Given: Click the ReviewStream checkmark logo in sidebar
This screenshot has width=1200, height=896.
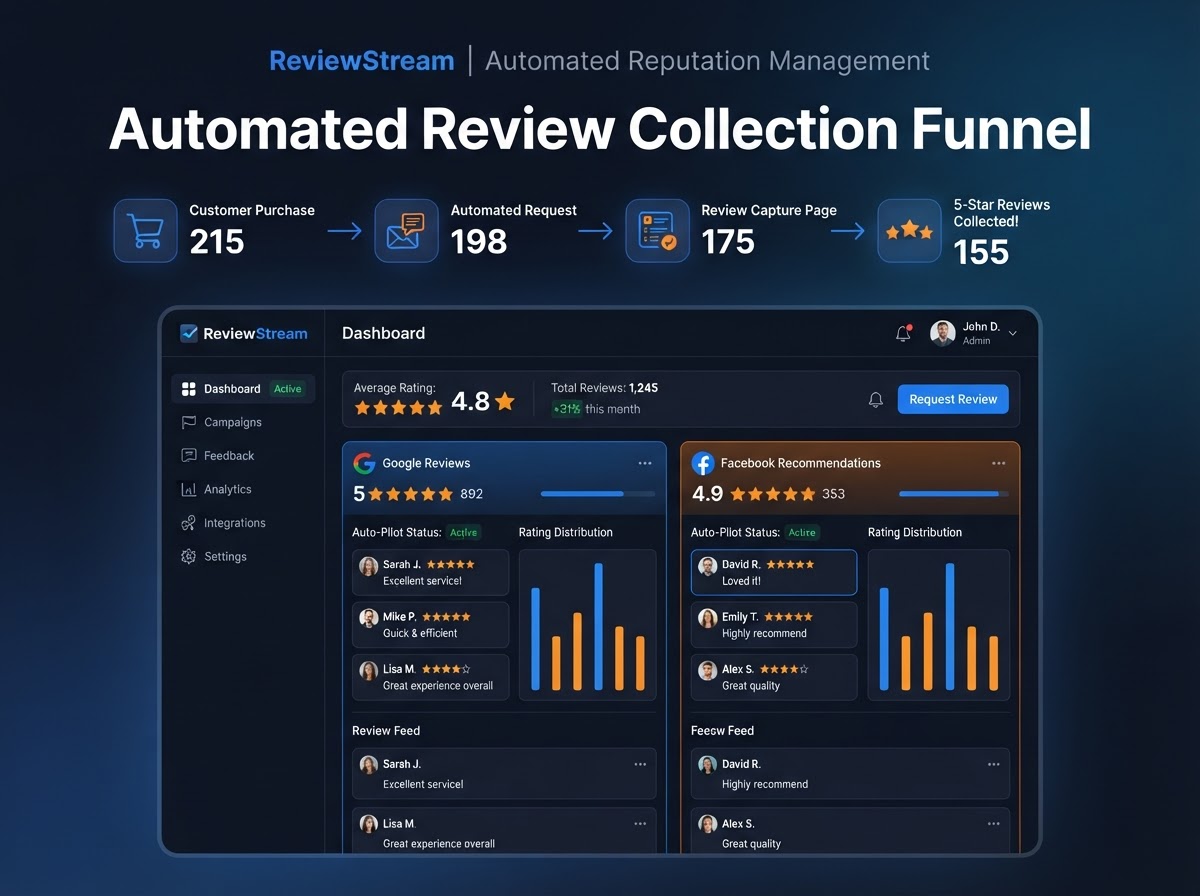Looking at the screenshot, I should click(189, 334).
